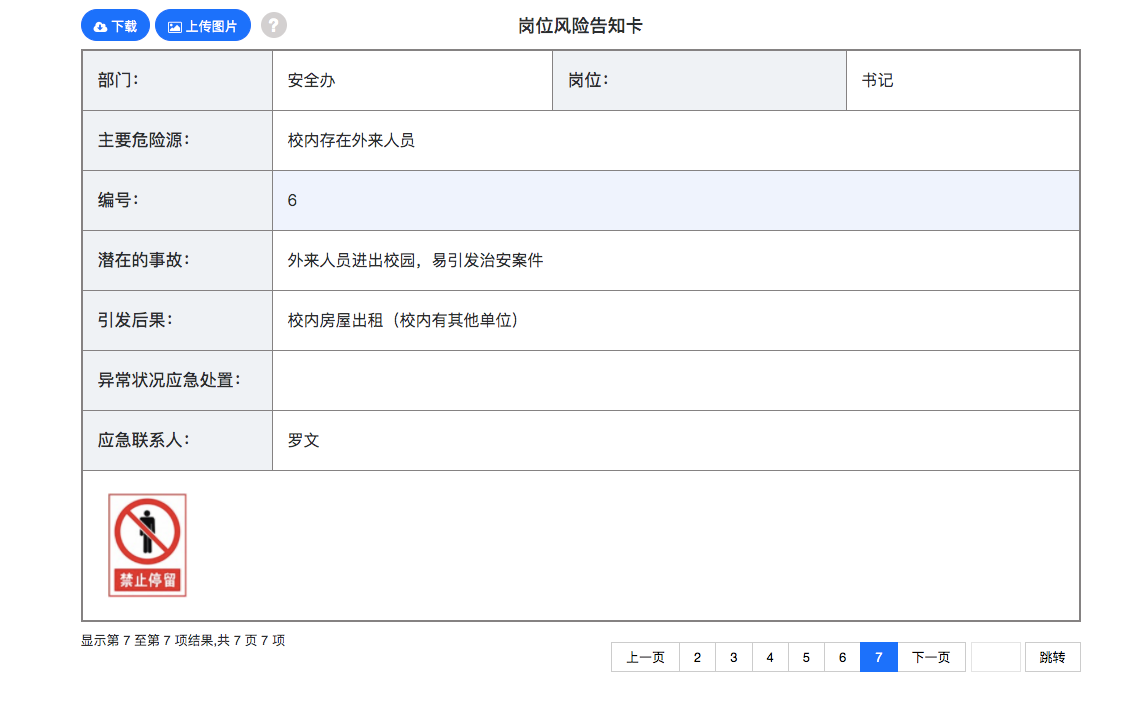1143x701 pixels.
Task: Jump to page 3
Action: point(733,657)
